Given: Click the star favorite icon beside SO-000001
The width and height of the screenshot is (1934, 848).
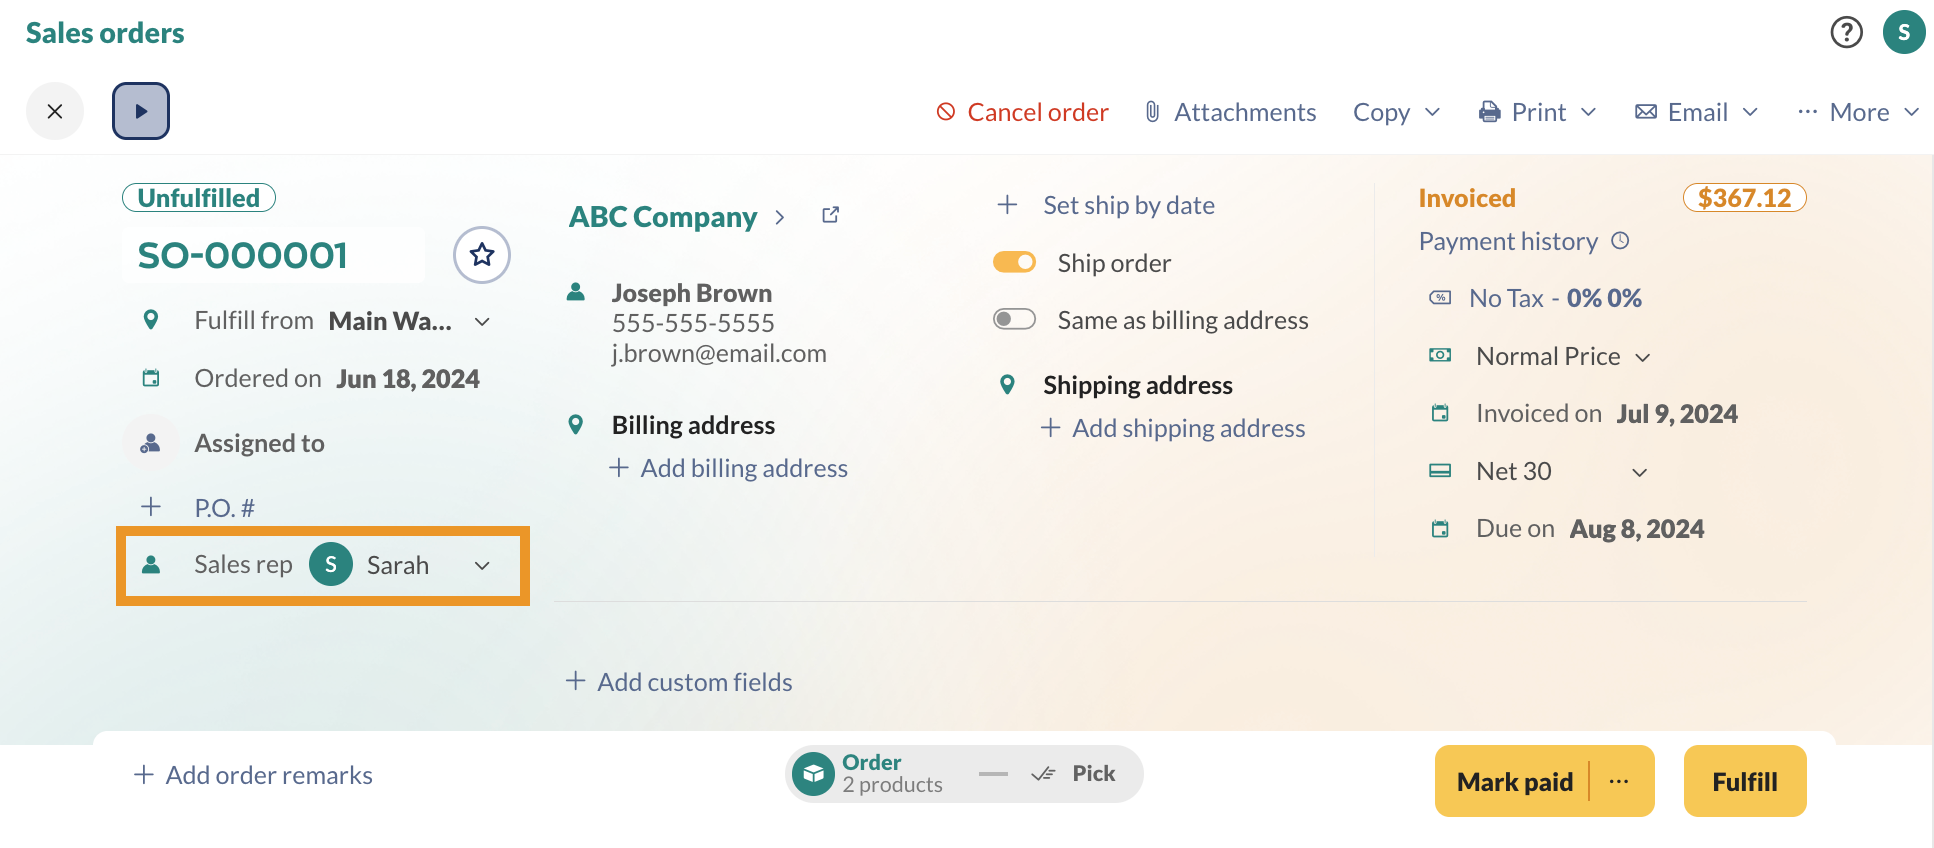Looking at the screenshot, I should 482,255.
